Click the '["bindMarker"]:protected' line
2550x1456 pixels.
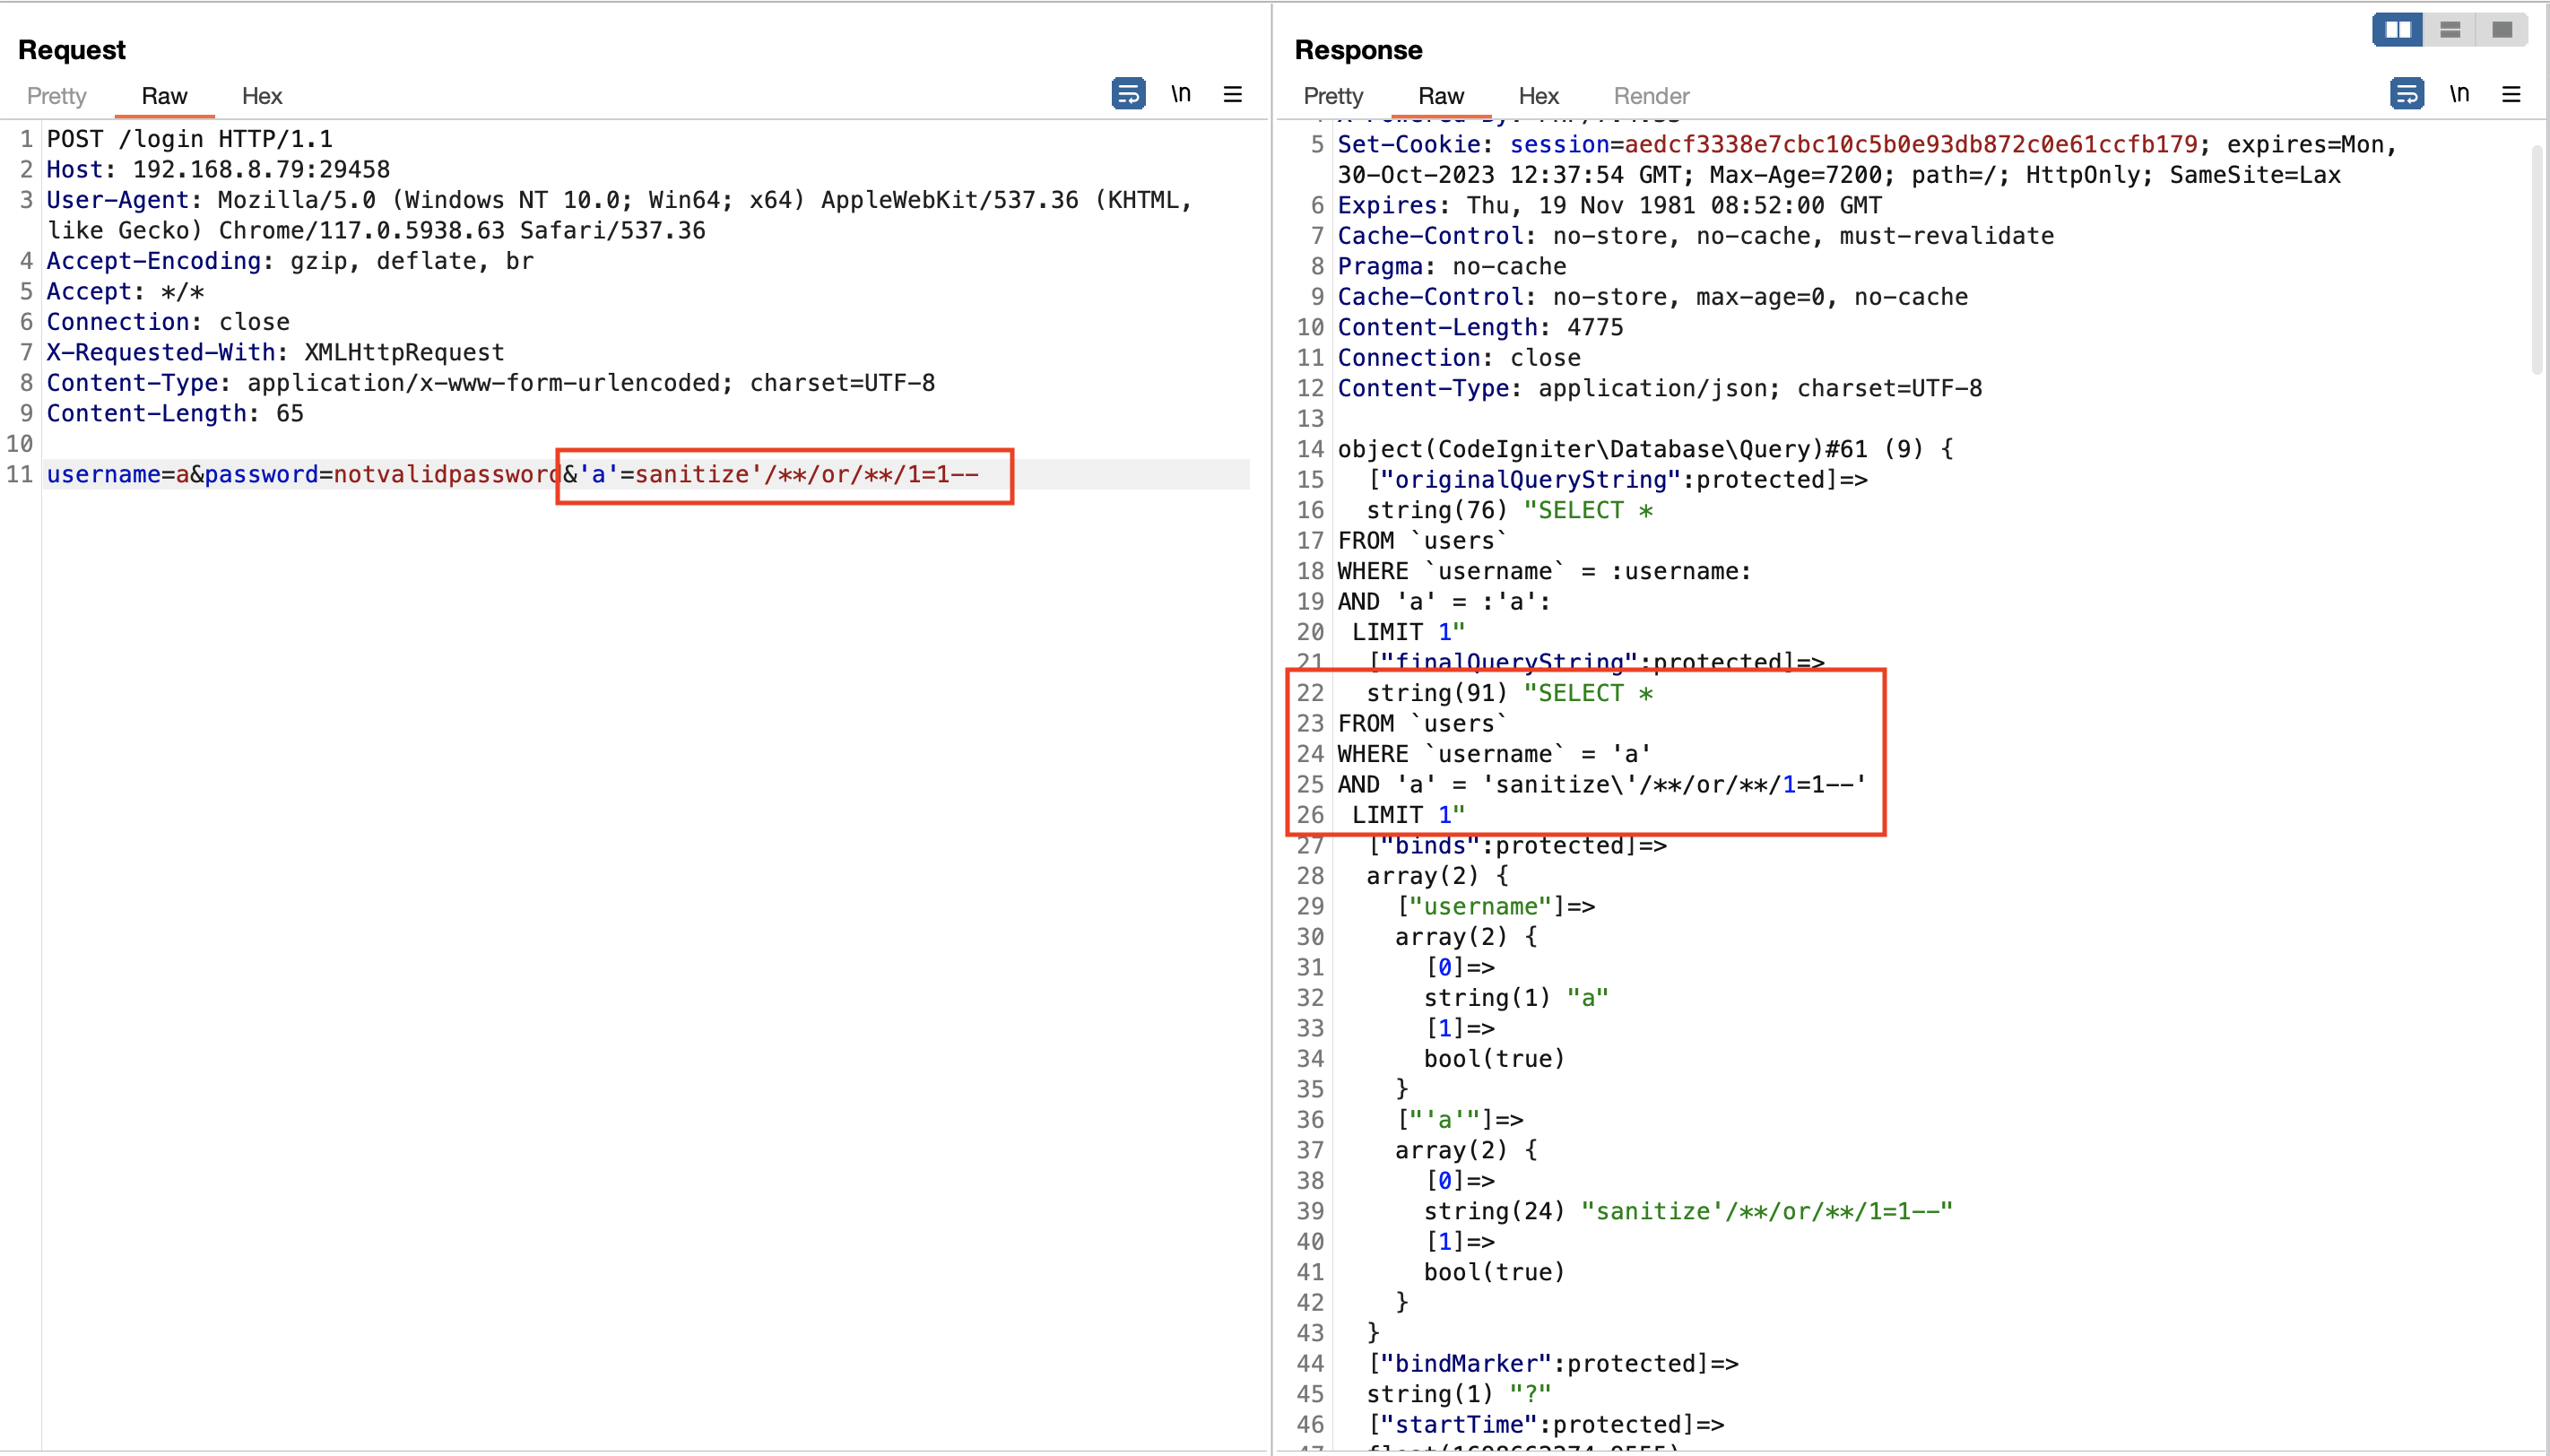pyautogui.click(x=1553, y=1363)
